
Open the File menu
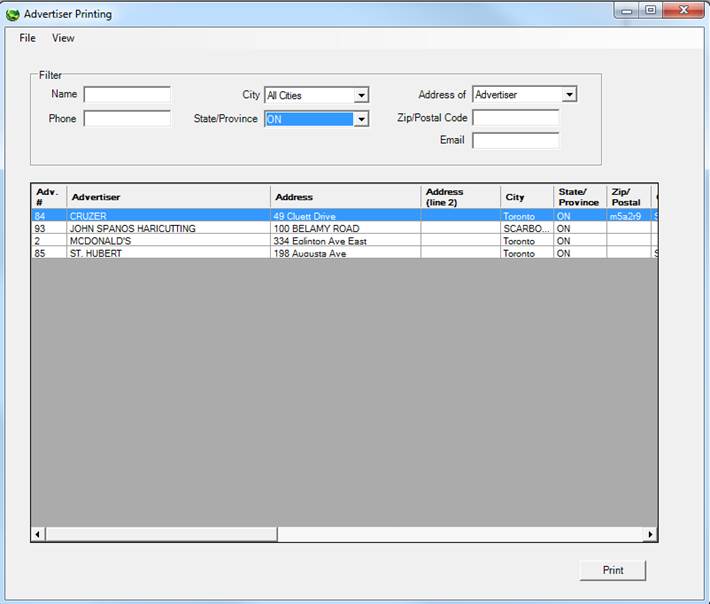[27, 38]
